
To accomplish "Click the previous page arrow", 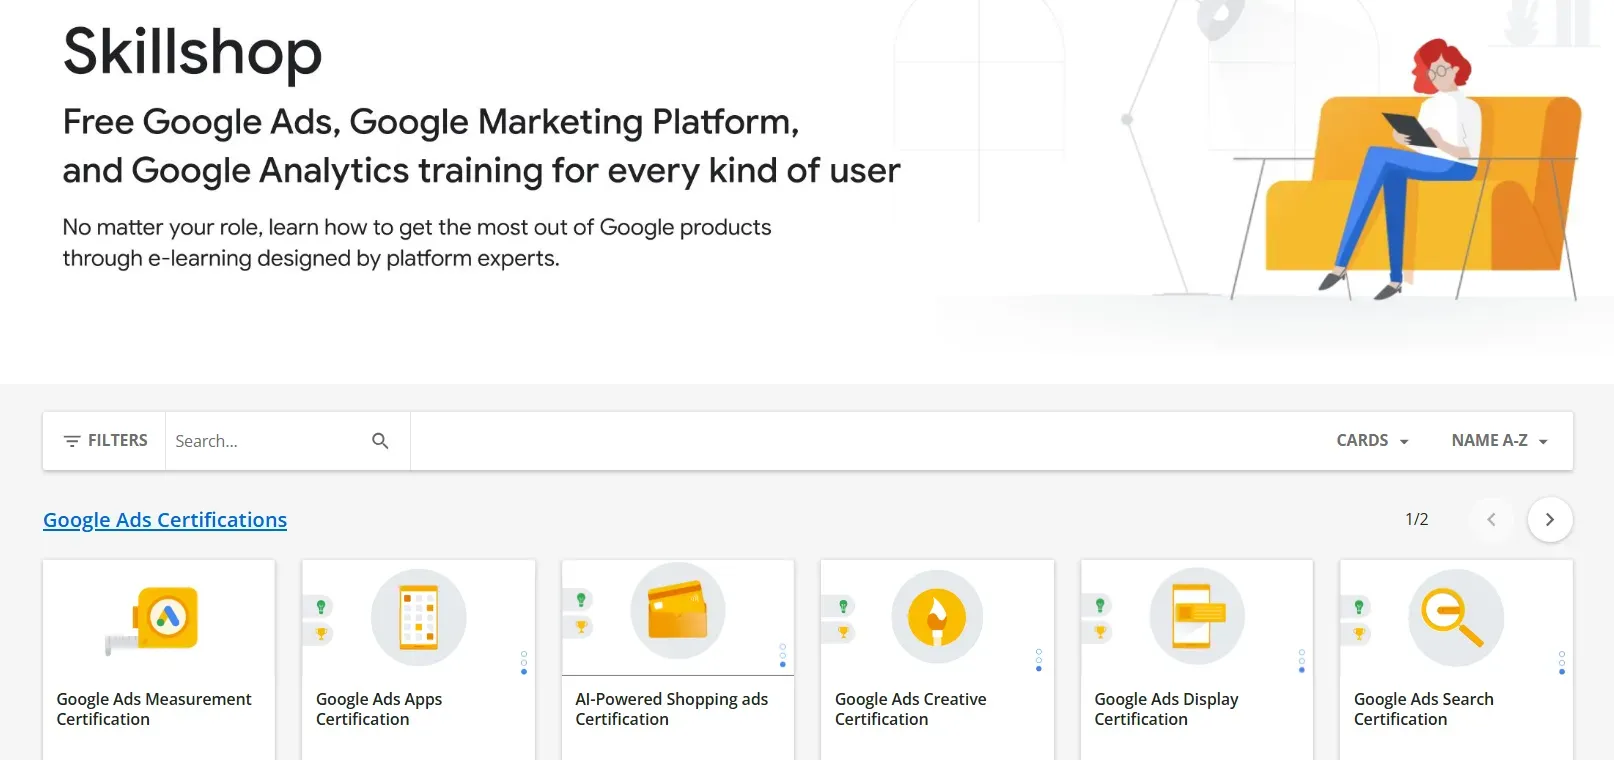I will (1491, 520).
